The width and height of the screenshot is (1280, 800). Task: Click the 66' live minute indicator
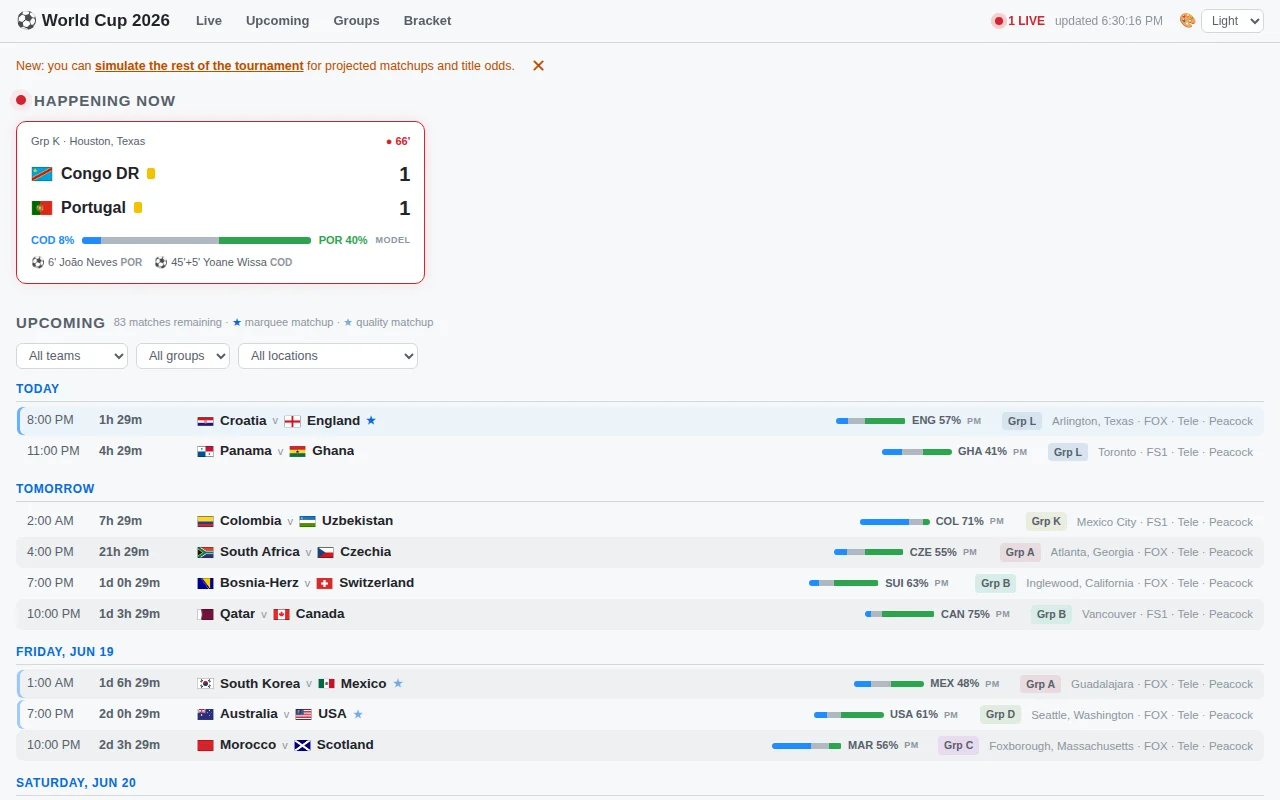[398, 142]
